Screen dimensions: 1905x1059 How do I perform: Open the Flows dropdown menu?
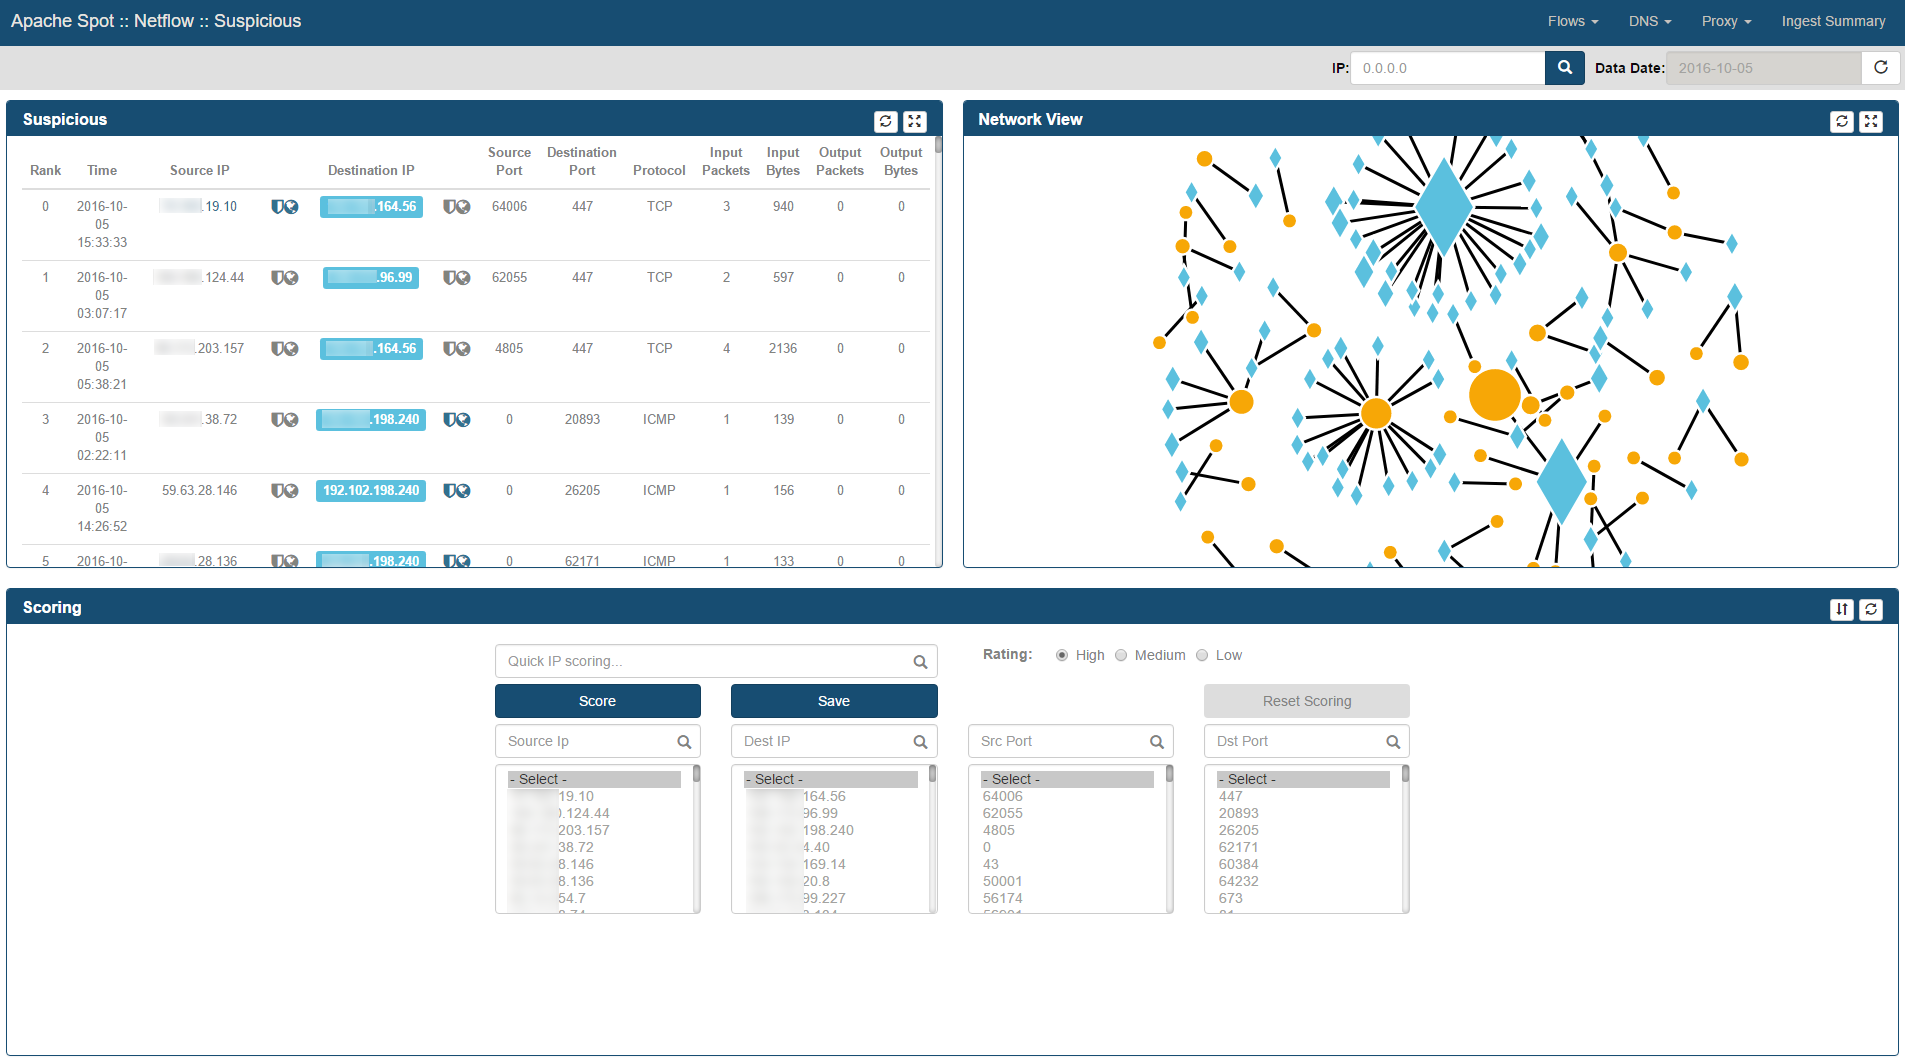coord(1572,21)
